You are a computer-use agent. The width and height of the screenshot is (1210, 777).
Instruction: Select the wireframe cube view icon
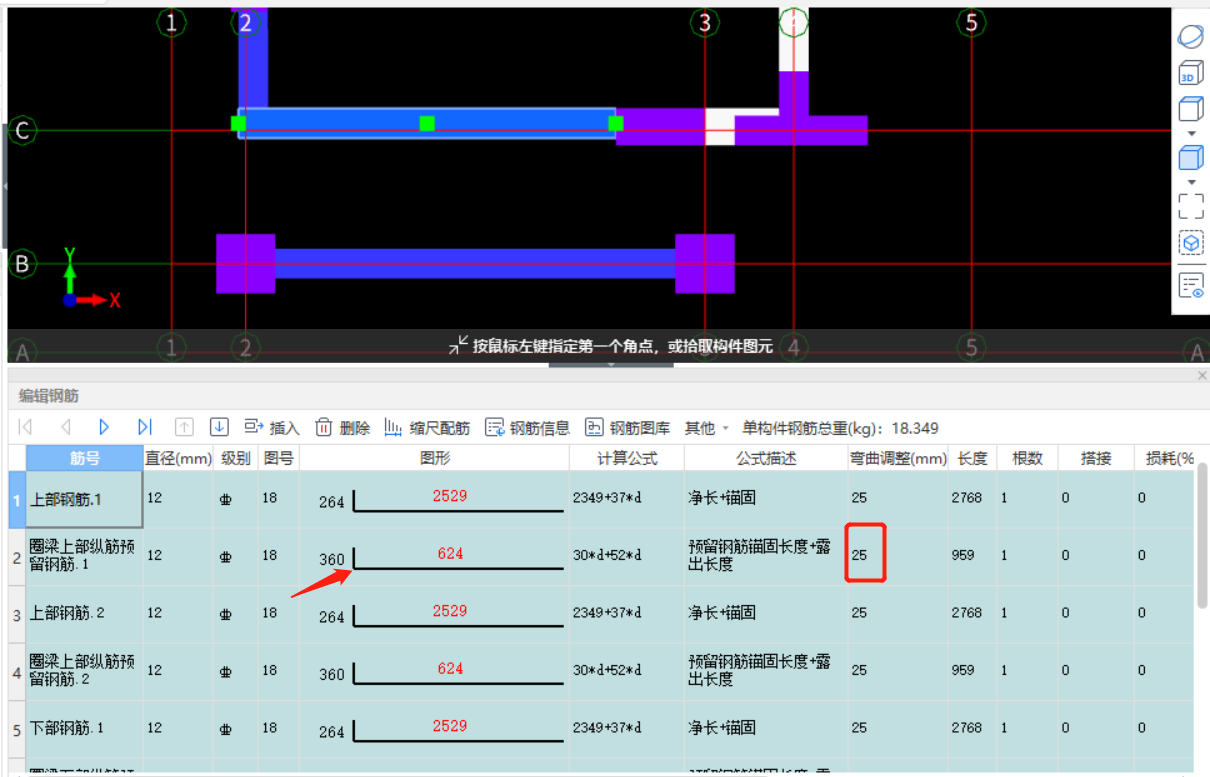pos(1190,108)
